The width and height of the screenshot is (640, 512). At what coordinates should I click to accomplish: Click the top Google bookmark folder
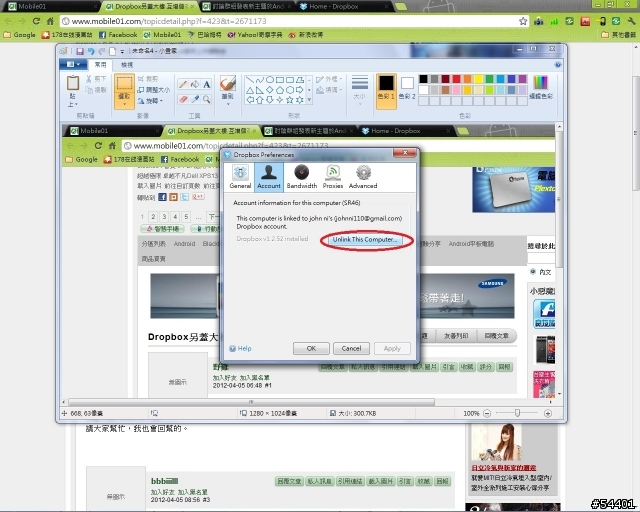tap(20, 35)
